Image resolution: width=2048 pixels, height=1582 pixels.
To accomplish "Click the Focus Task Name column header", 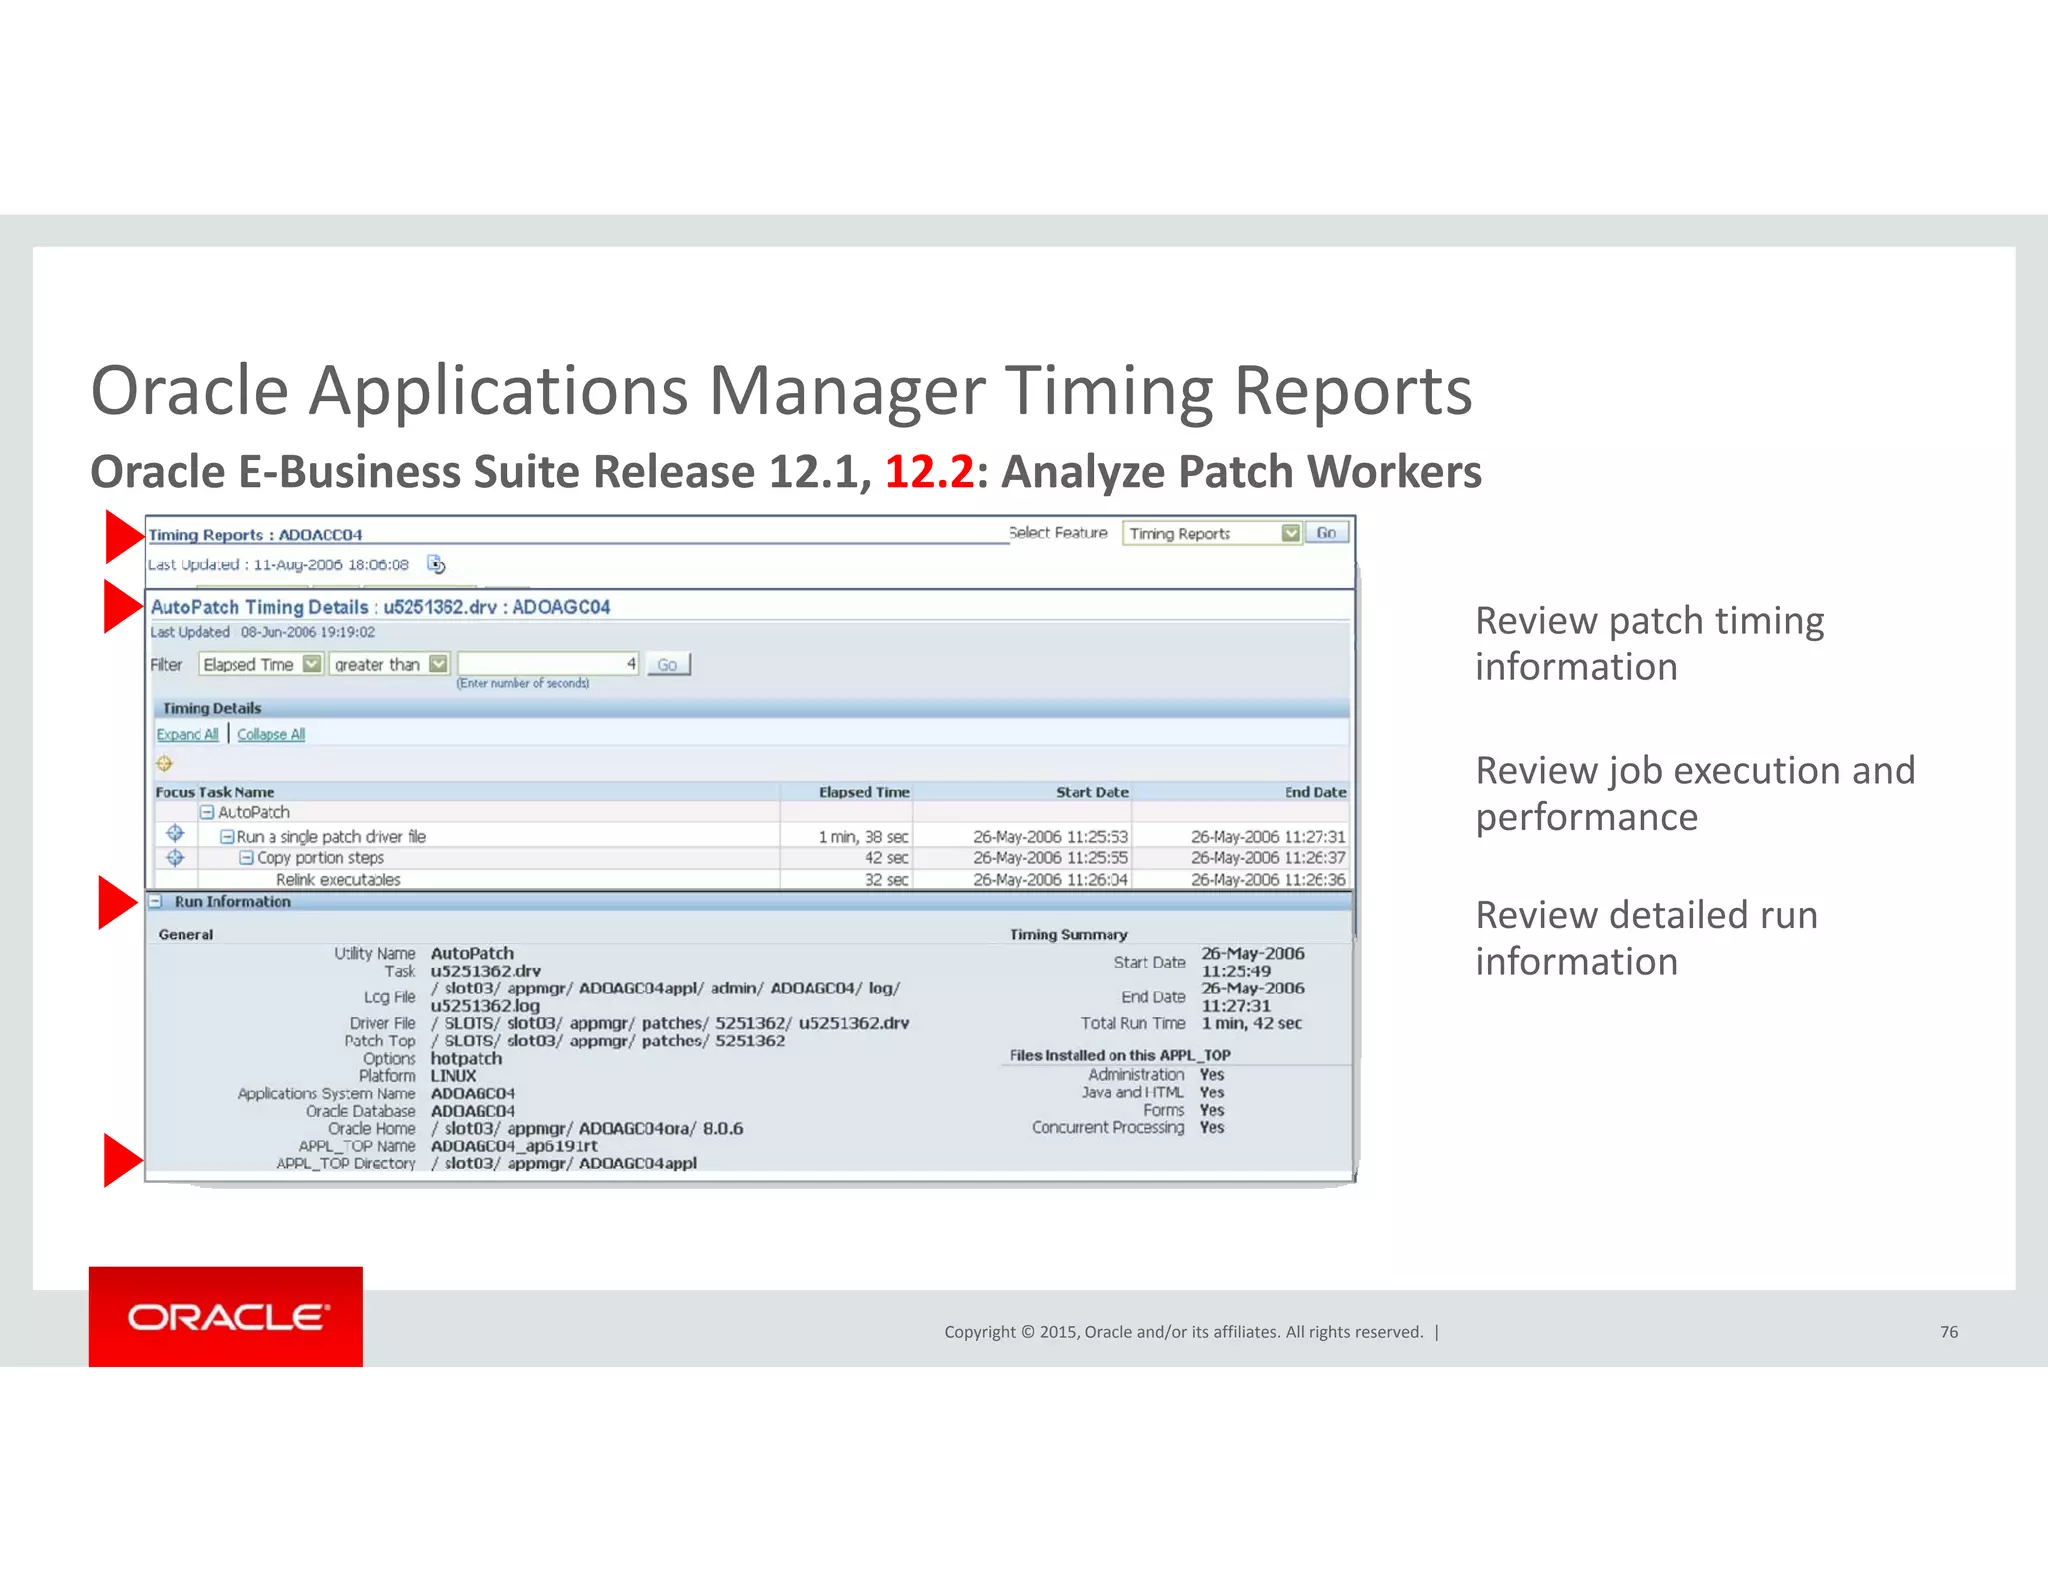I will click(x=215, y=792).
